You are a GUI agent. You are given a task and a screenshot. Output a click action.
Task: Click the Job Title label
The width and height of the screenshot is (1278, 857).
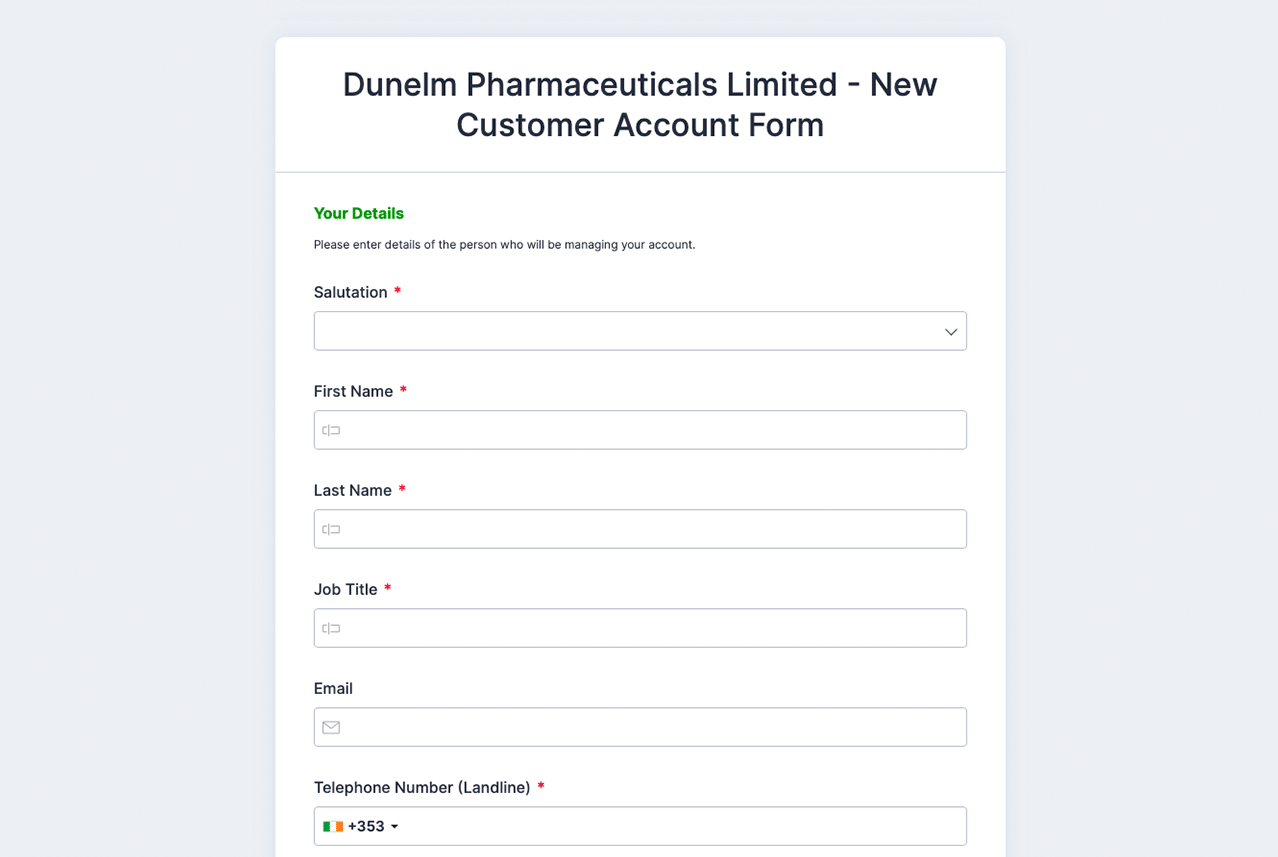(345, 589)
